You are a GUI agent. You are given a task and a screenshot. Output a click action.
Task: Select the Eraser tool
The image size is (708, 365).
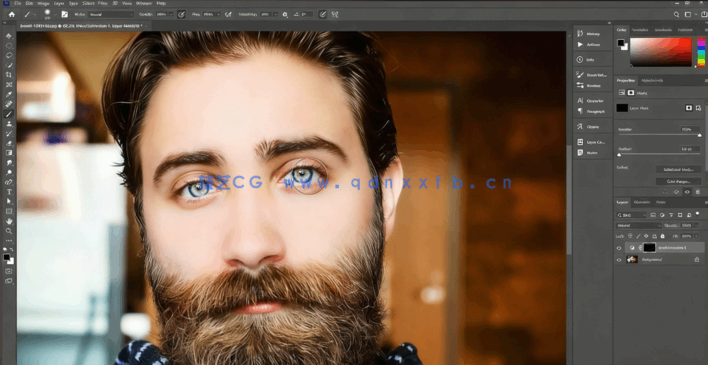(9, 143)
